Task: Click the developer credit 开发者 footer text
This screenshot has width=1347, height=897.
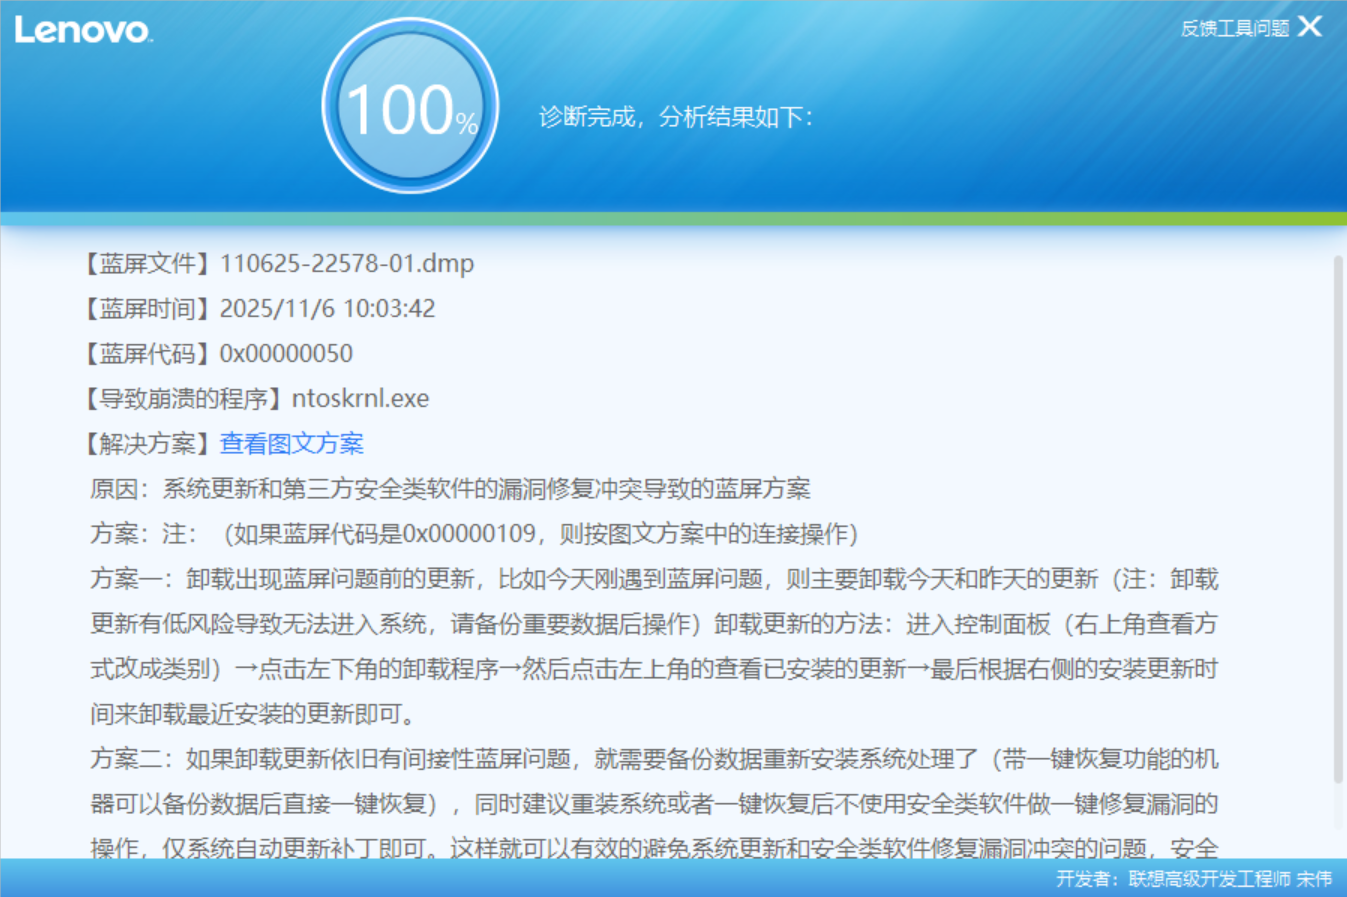Action: (x=1193, y=878)
